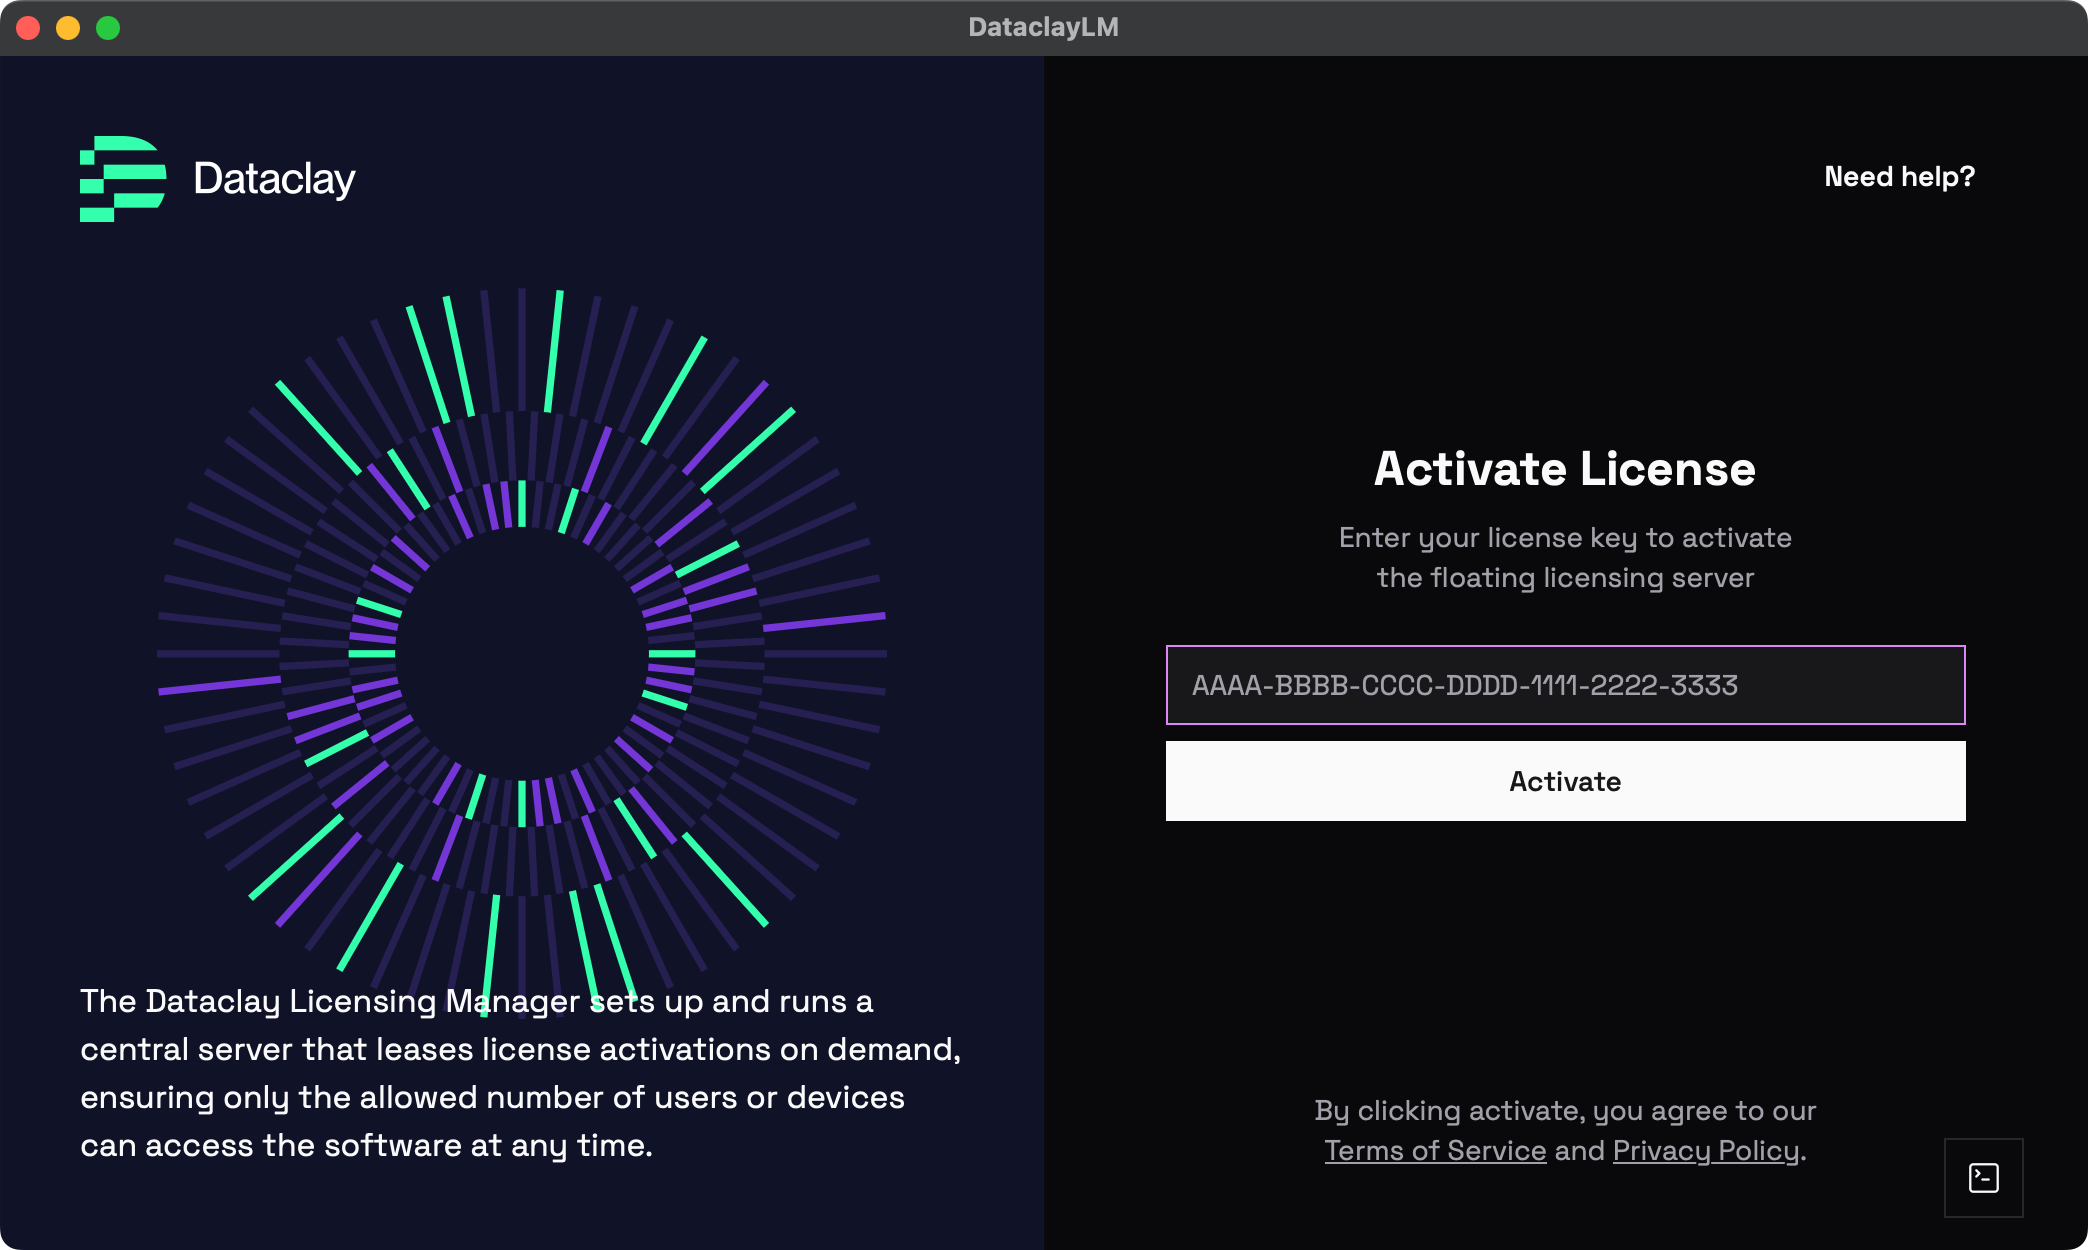Image resolution: width=2088 pixels, height=1250 pixels.
Task: Open the terminal console icon button
Action: point(1983,1177)
